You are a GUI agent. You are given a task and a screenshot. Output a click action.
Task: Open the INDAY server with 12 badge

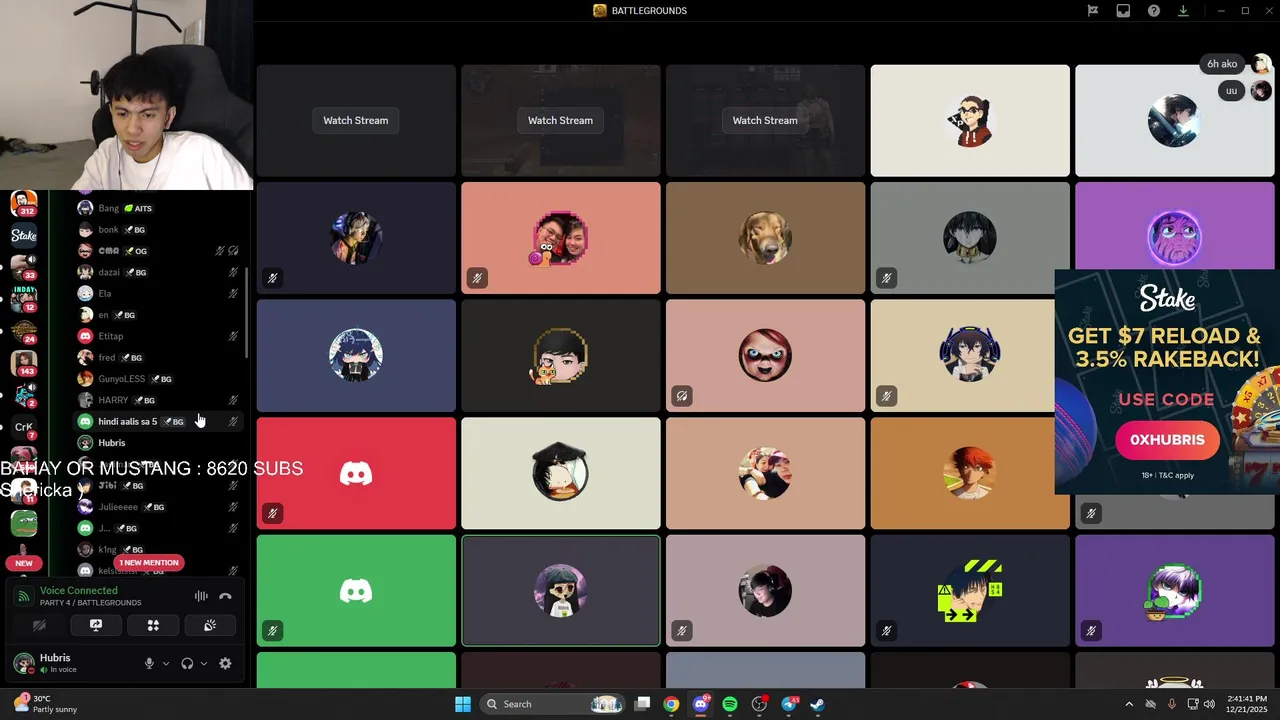[24, 299]
